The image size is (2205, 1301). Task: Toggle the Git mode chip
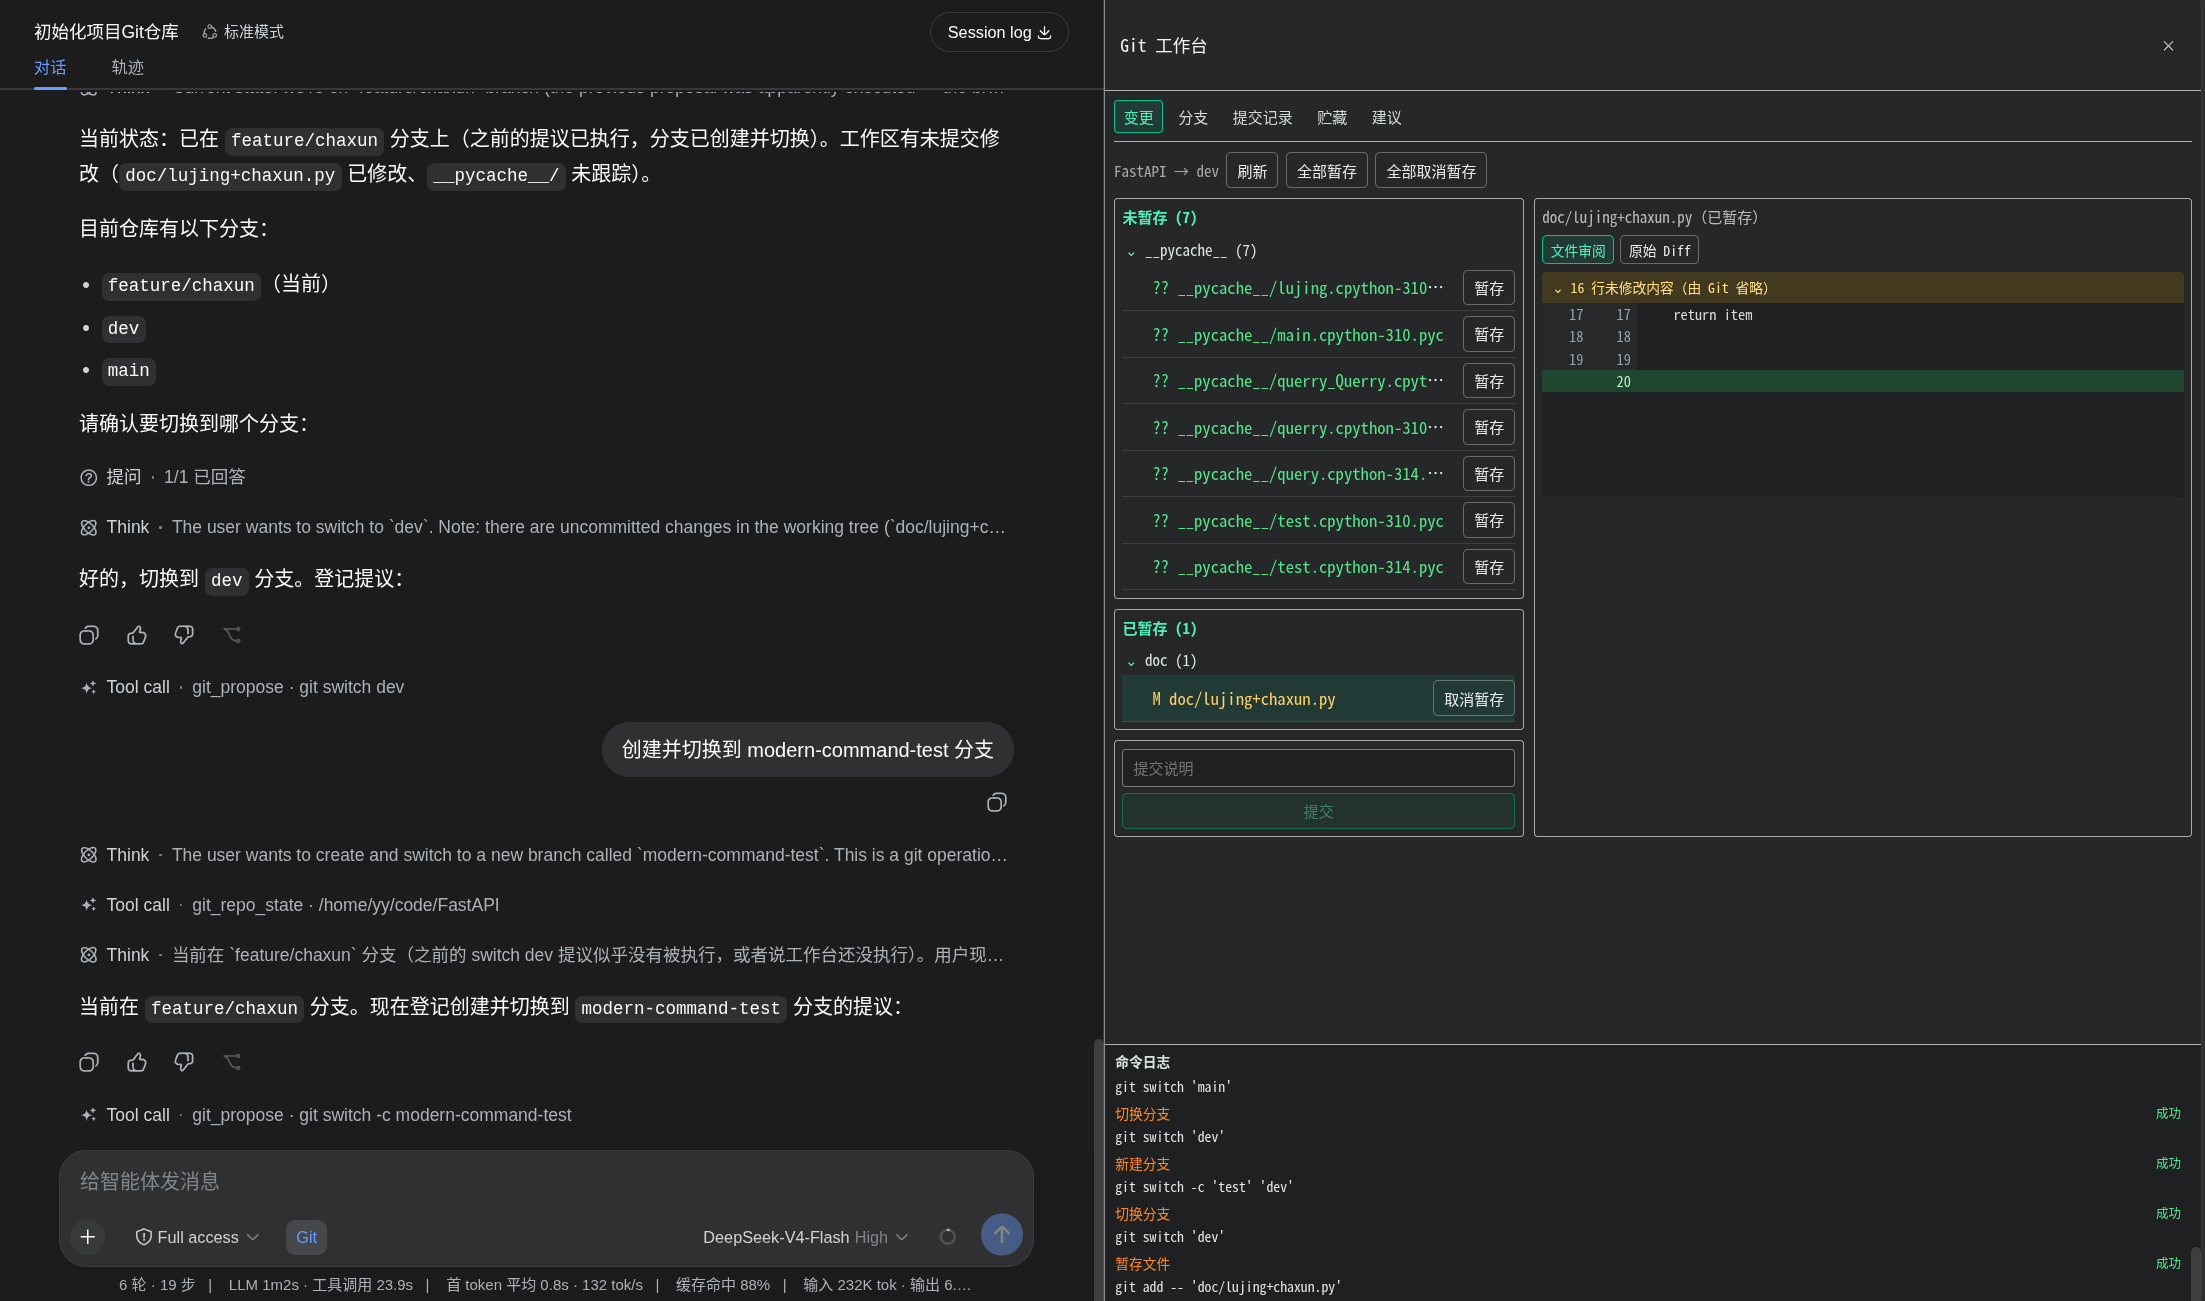[x=306, y=1237]
